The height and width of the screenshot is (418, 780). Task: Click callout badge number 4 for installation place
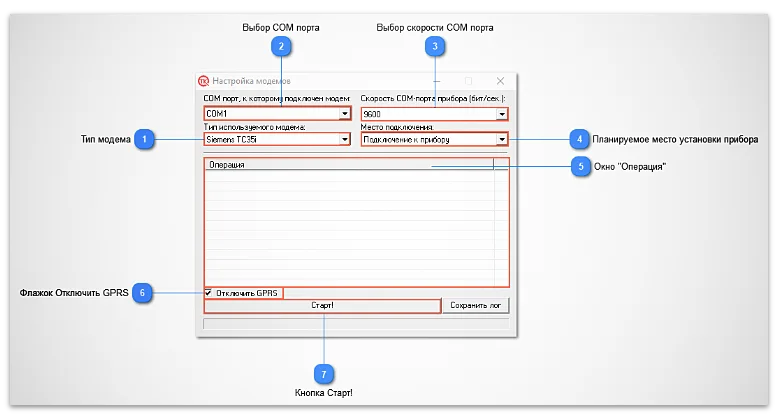(x=578, y=139)
